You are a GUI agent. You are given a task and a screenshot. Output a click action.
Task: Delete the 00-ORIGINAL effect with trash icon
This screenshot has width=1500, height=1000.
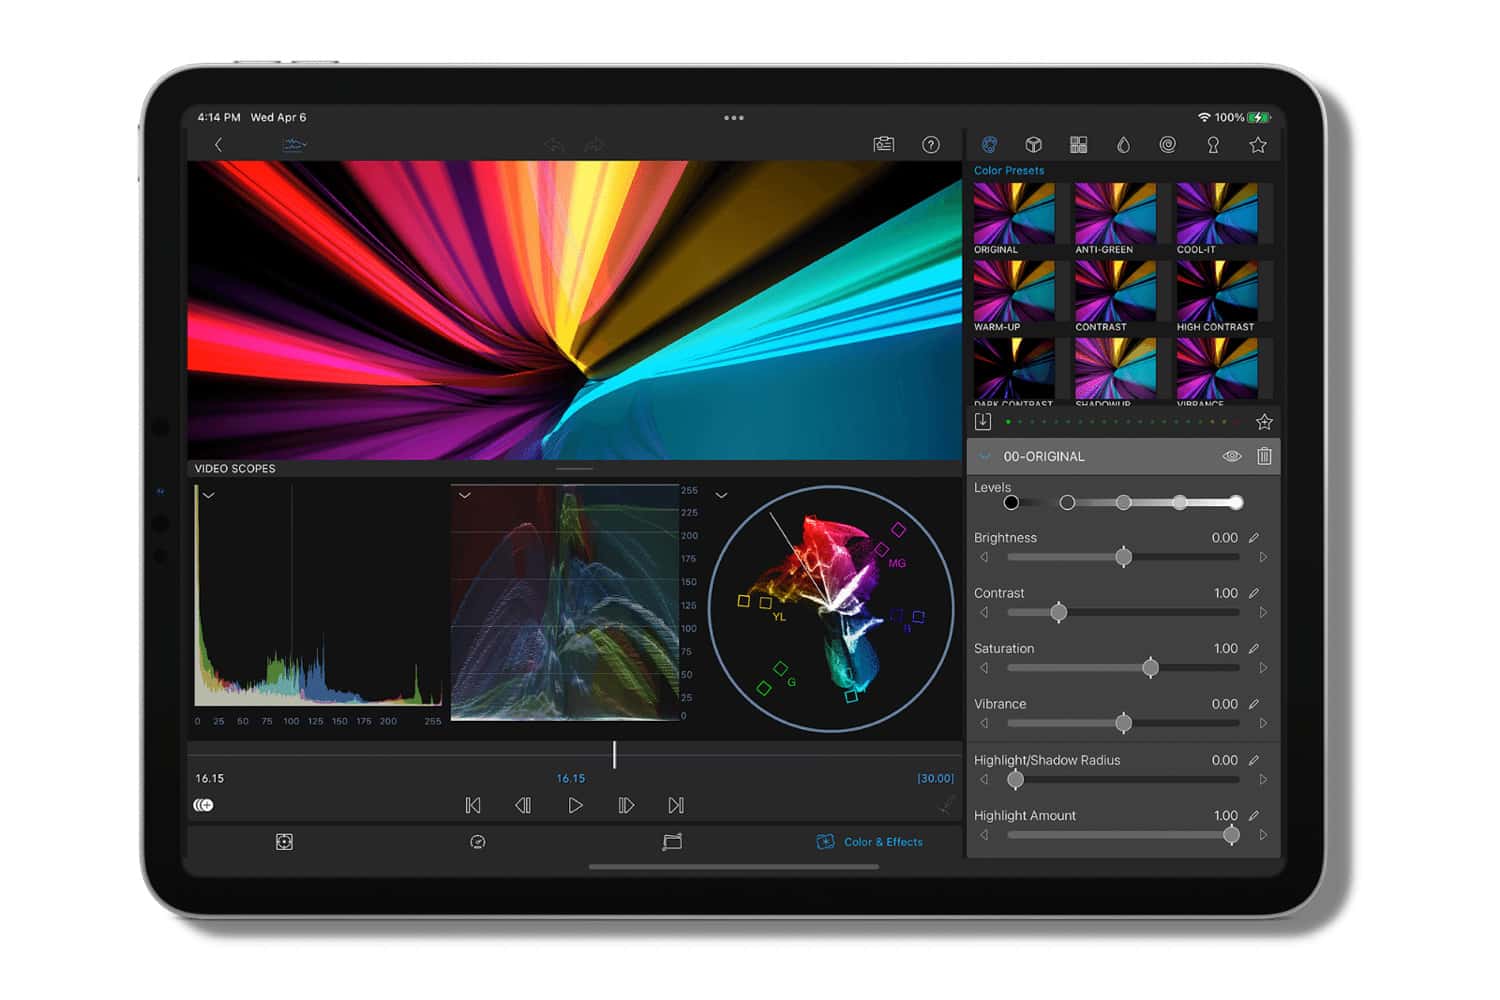[1264, 456]
